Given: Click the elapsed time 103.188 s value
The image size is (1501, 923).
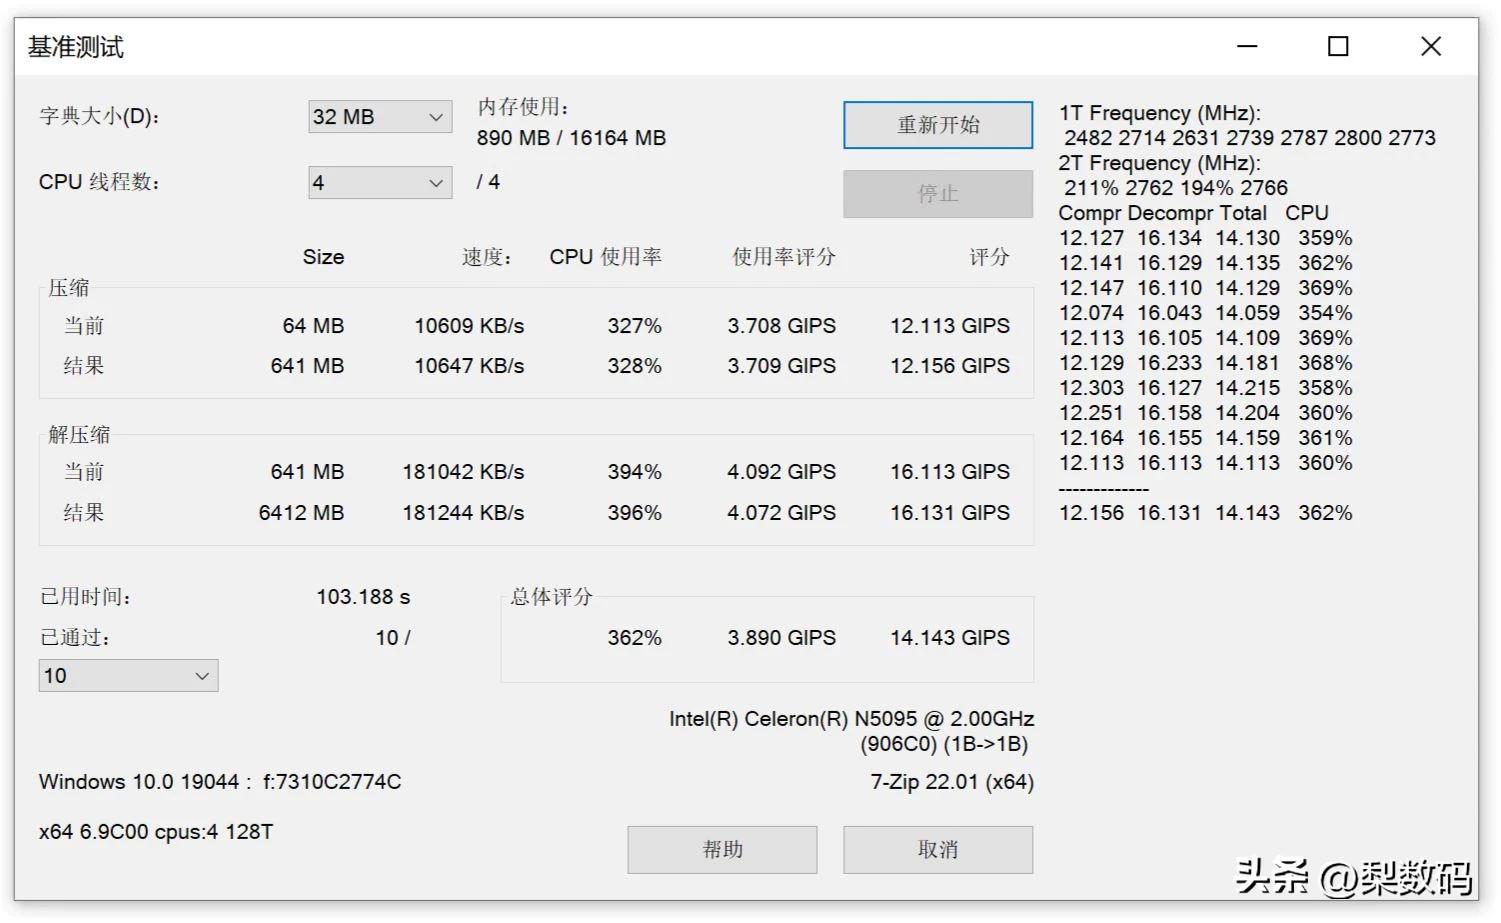Looking at the screenshot, I should 364,596.
